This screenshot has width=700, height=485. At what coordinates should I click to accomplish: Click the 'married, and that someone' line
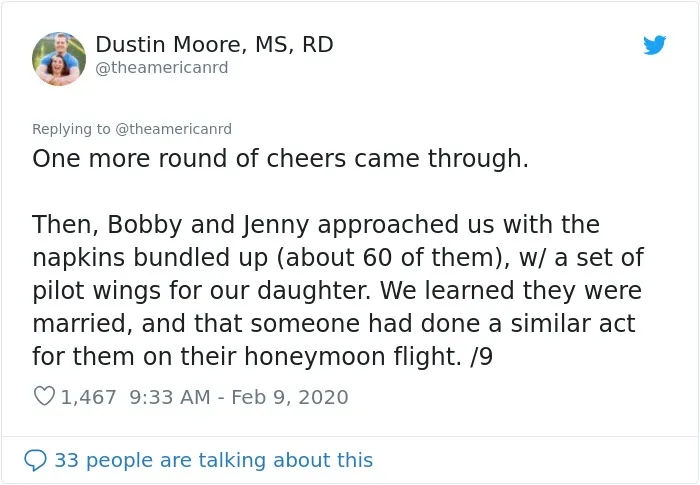click(334, 324)
